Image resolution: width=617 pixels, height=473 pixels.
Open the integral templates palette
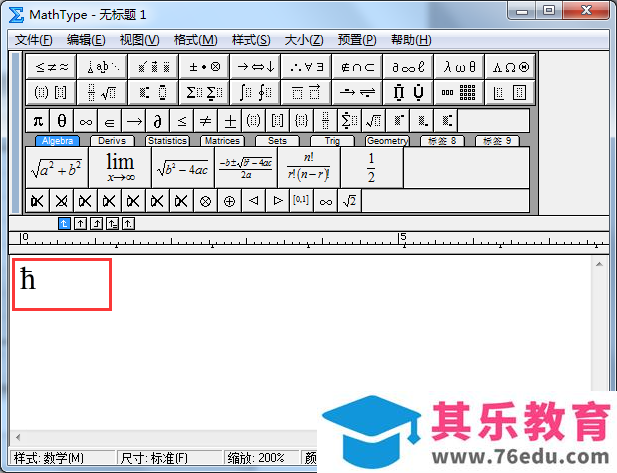point(255,92)
